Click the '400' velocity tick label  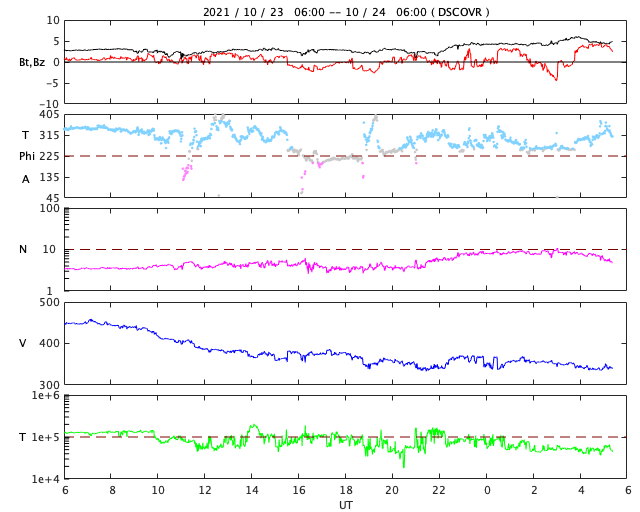[49, 343]
